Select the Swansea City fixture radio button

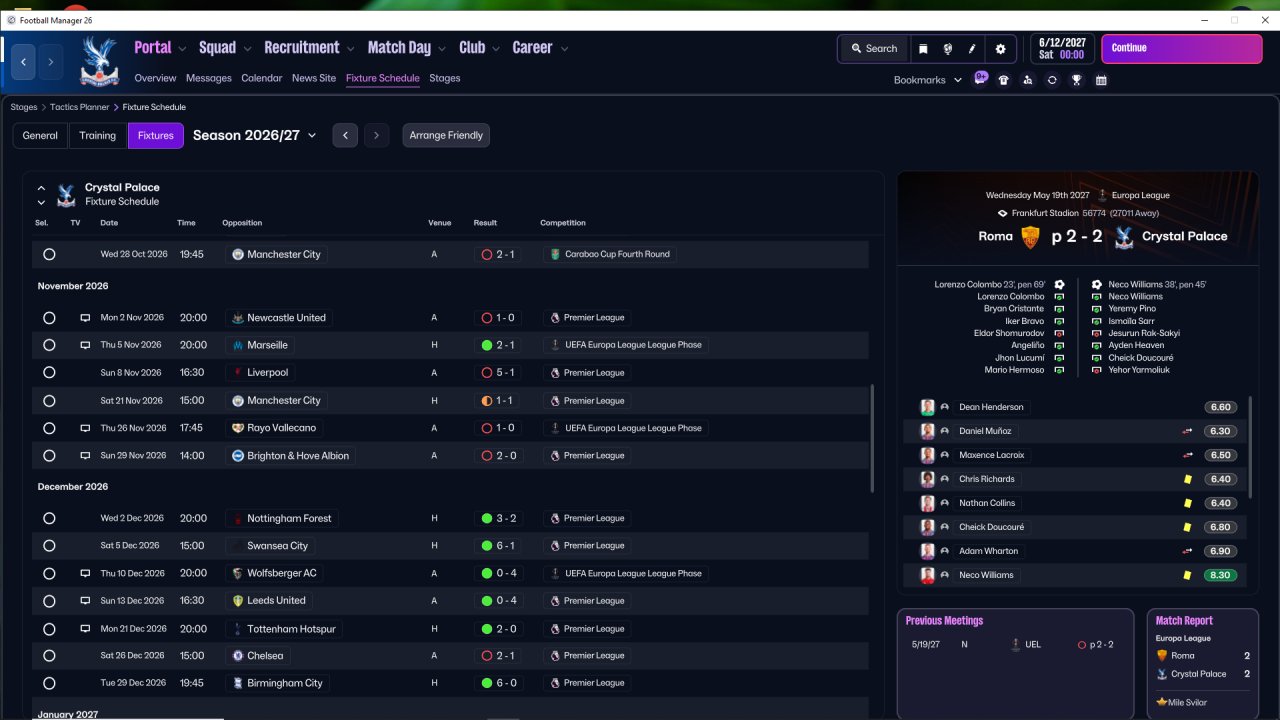click(x=49, y=546)
